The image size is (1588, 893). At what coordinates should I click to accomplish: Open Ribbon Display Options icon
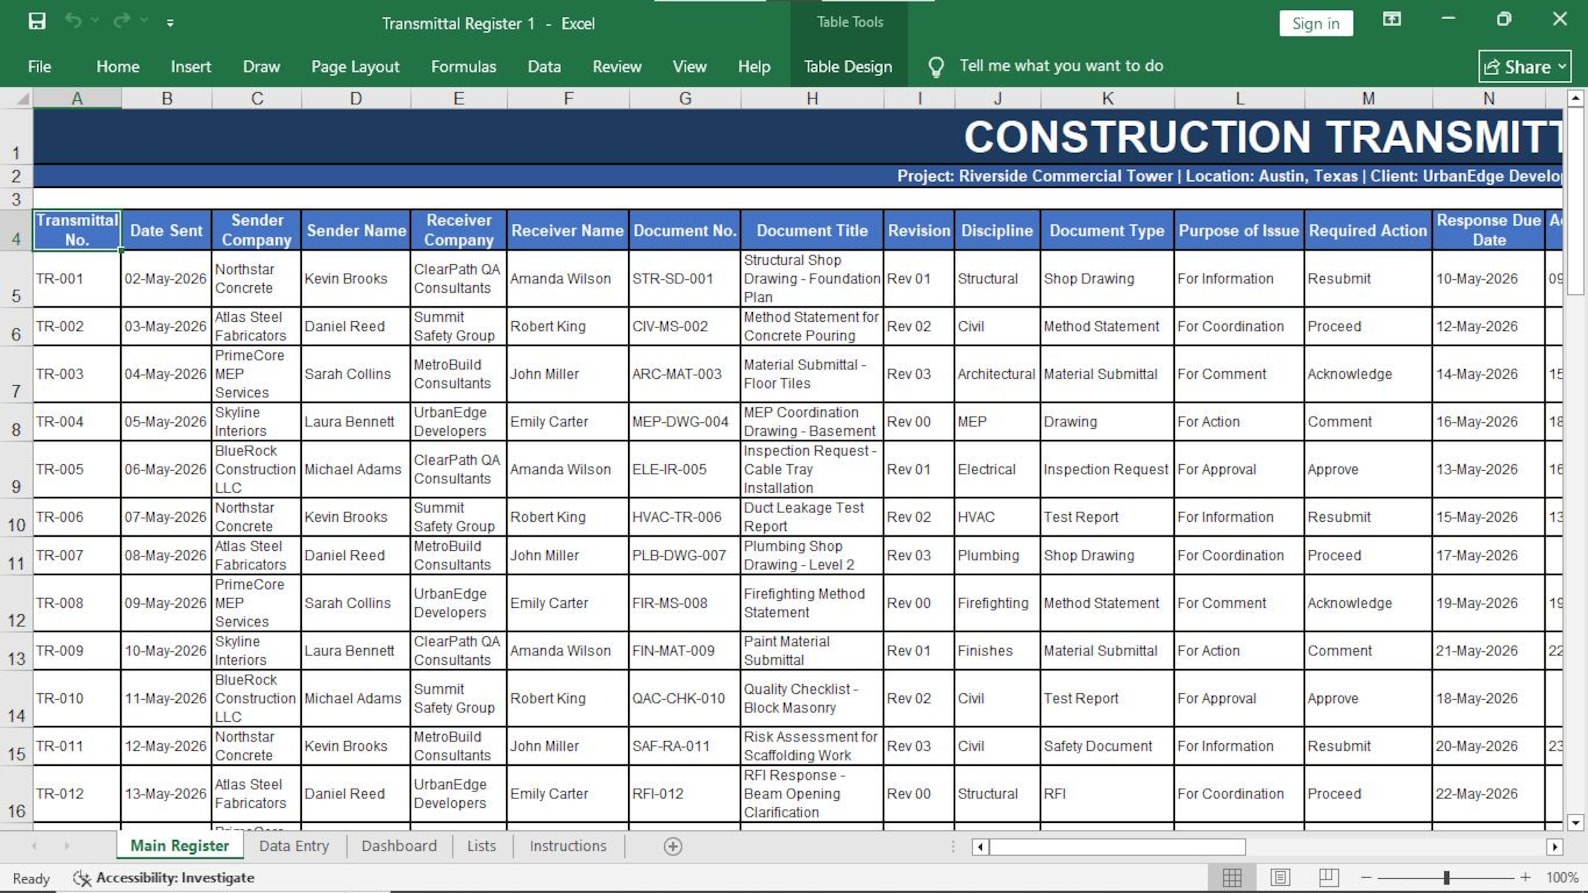(1391, 19)
